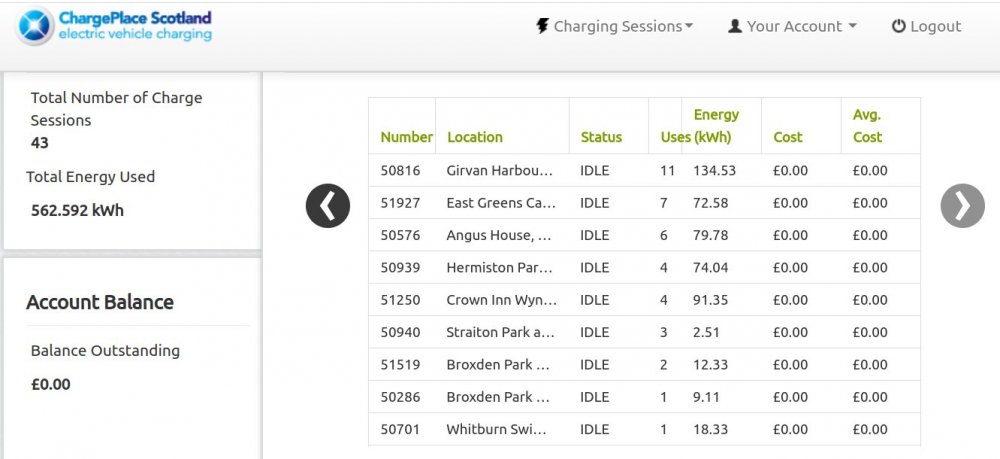This screenshot has width=1000, height=459.
Task: Click the Hermiston Par… location cell
Action: [499, 268]
